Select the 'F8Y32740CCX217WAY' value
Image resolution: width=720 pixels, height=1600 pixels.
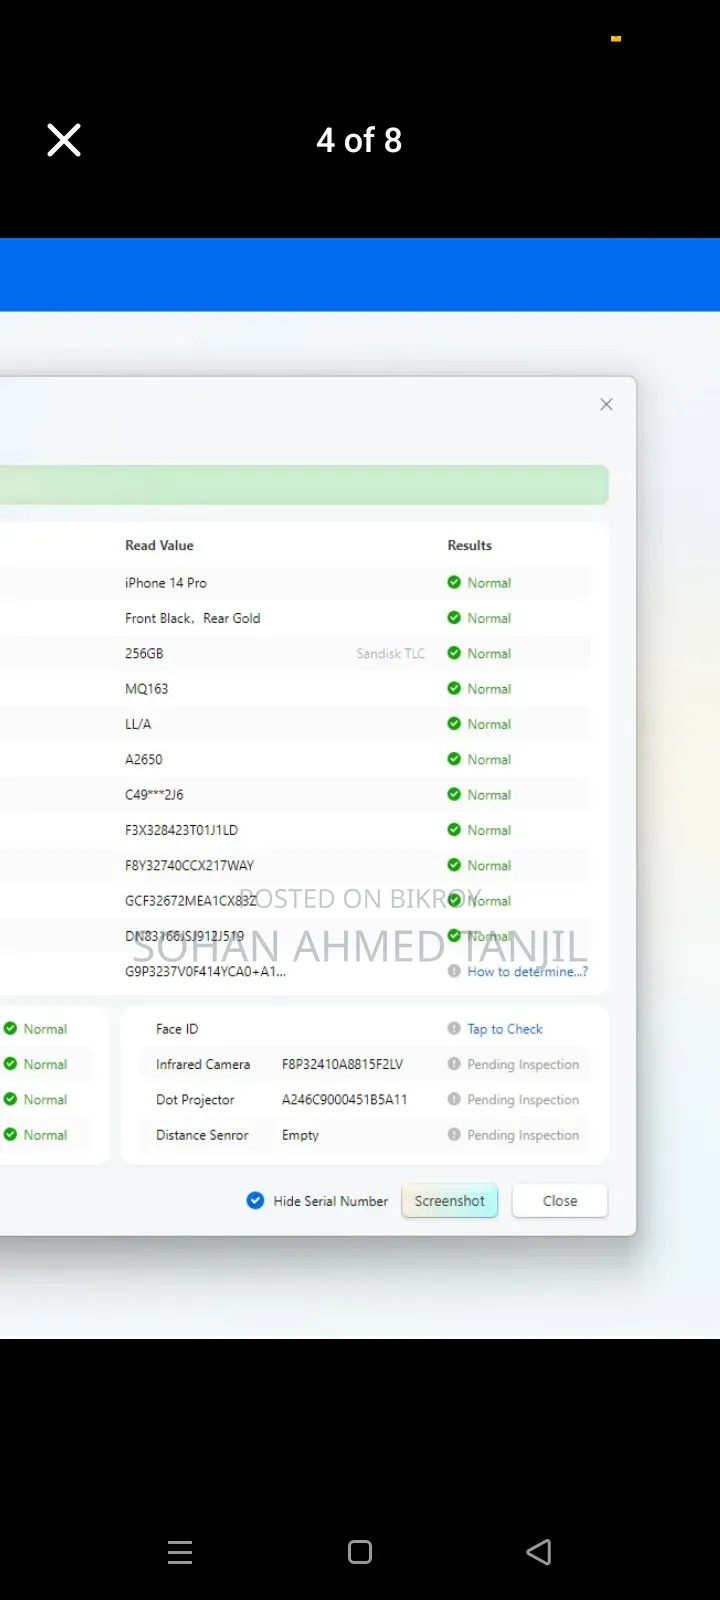(x=189, y=865)
